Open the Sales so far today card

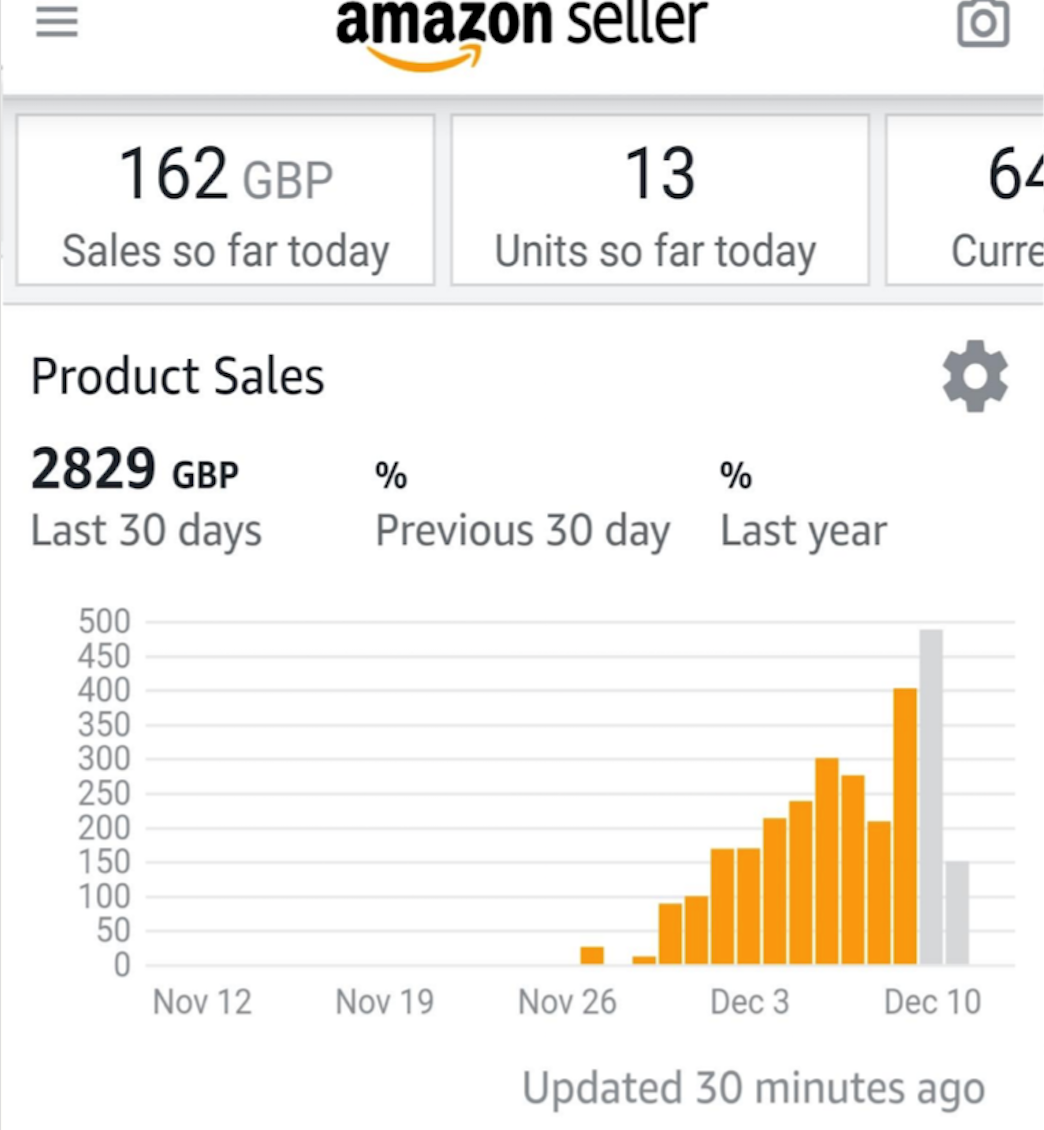(x=226, y=200)
